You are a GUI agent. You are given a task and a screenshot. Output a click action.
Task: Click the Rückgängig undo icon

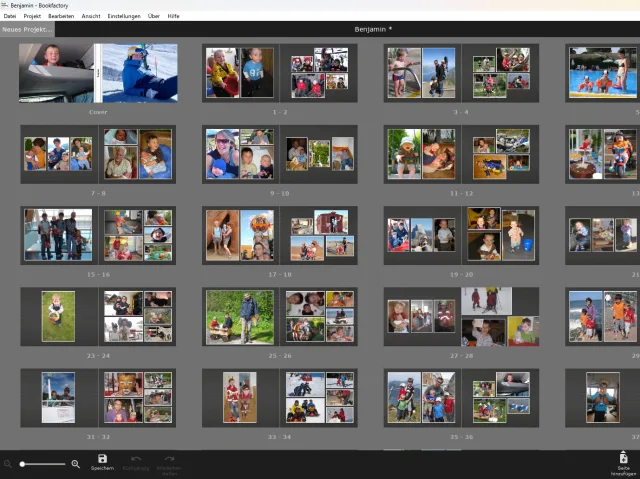[136, 459]
